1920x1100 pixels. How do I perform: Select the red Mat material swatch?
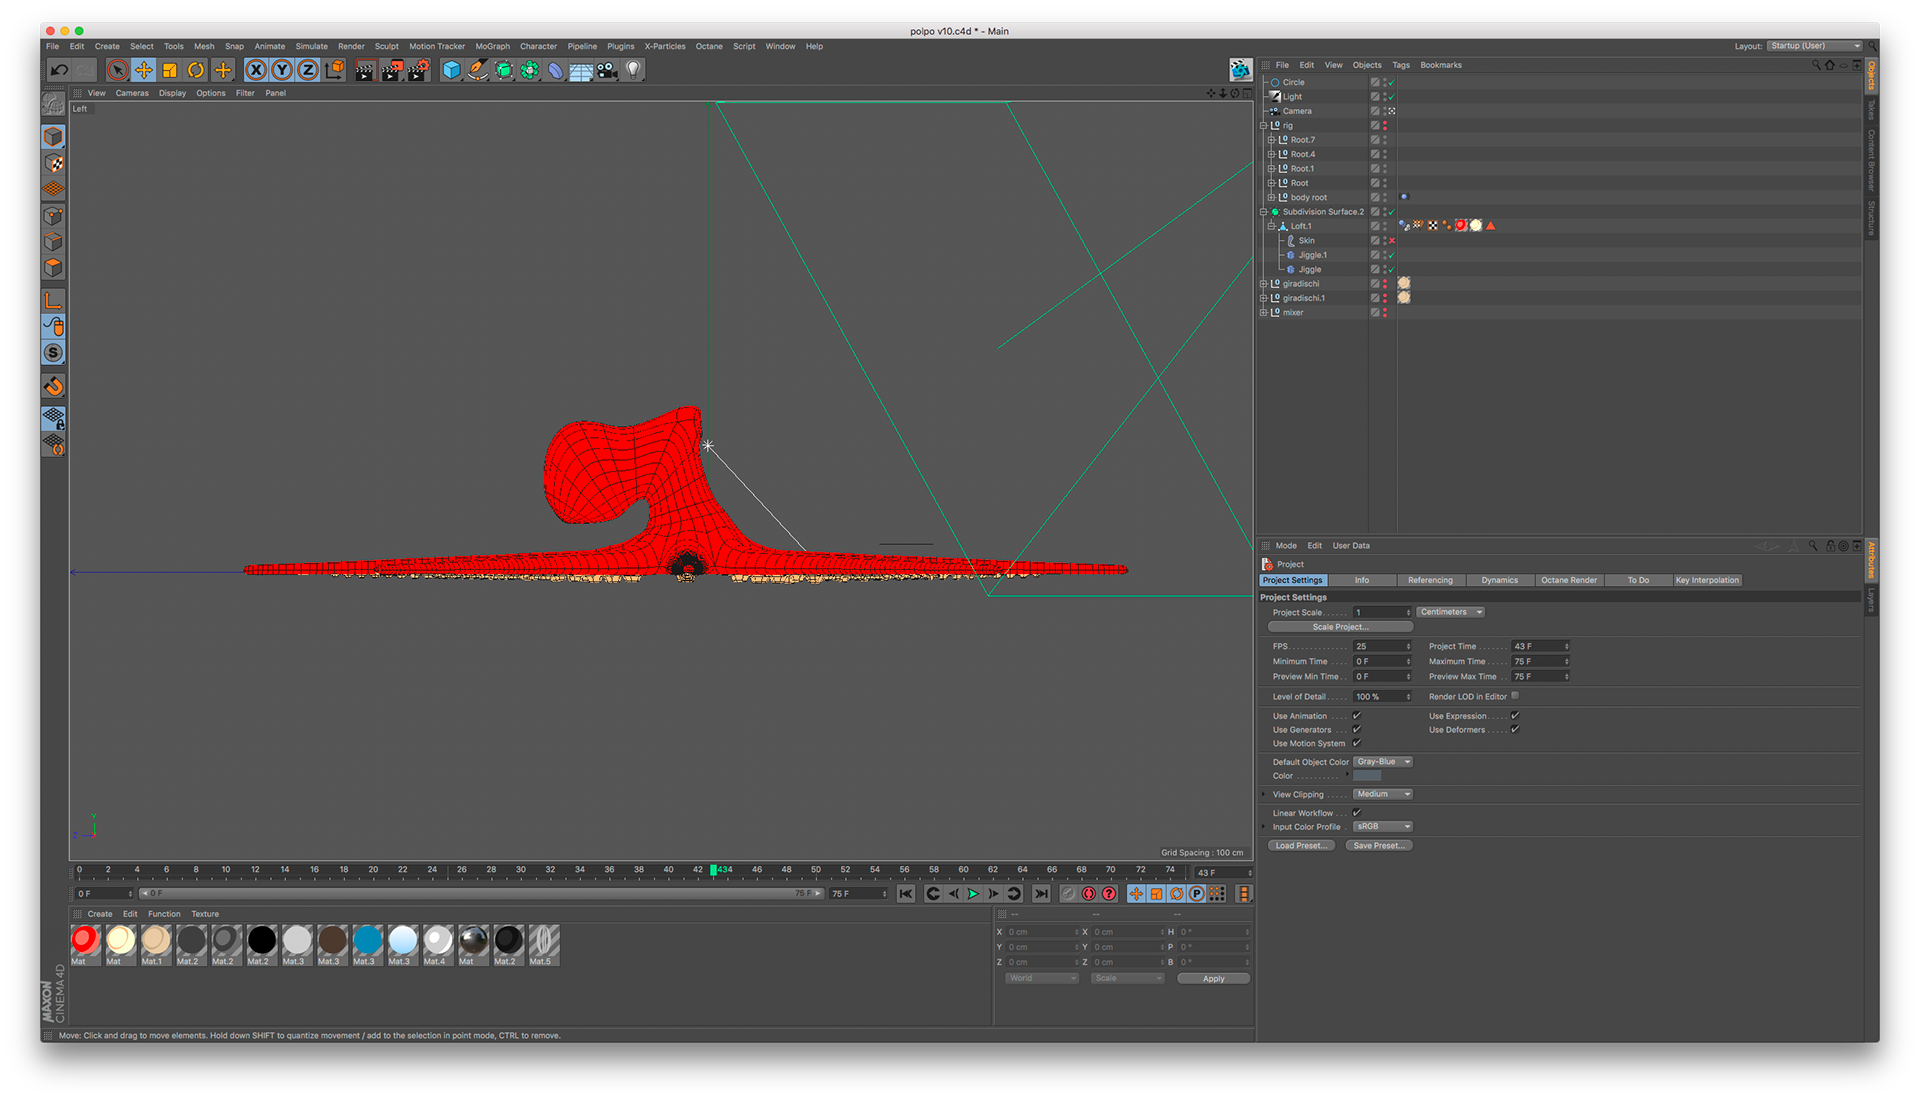[85, 941]
